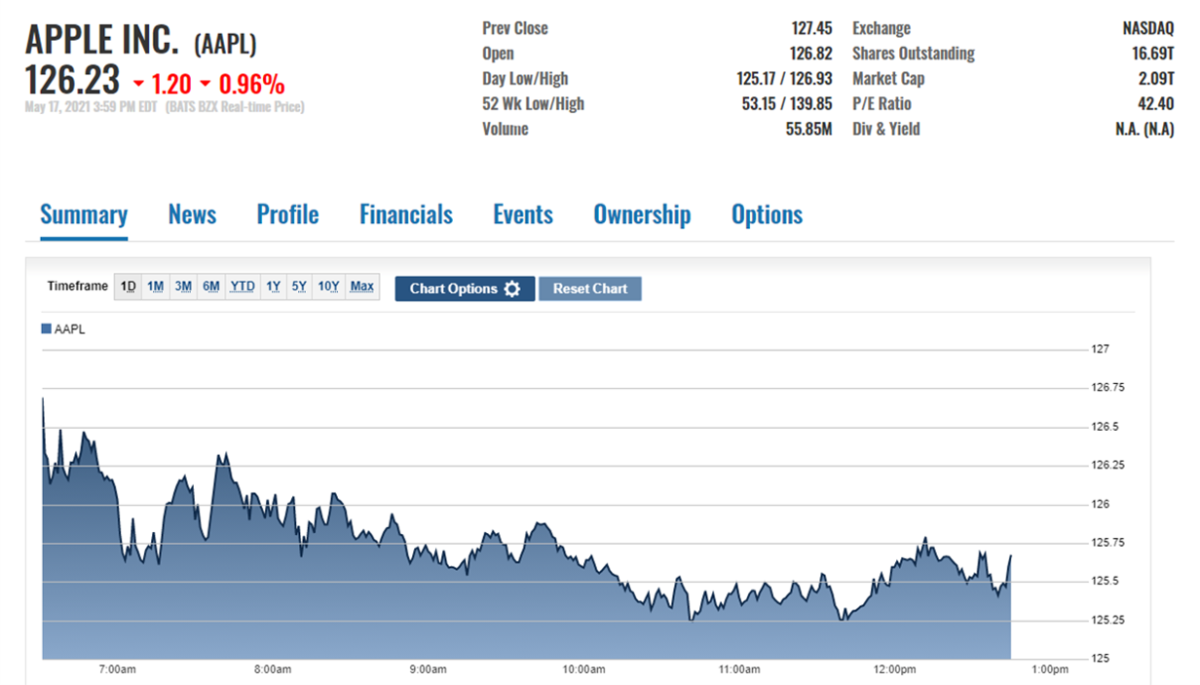Click the 125.25 y-axis label
Image resolution: width=1200 pixels, height=685 pixels.
1106,620
